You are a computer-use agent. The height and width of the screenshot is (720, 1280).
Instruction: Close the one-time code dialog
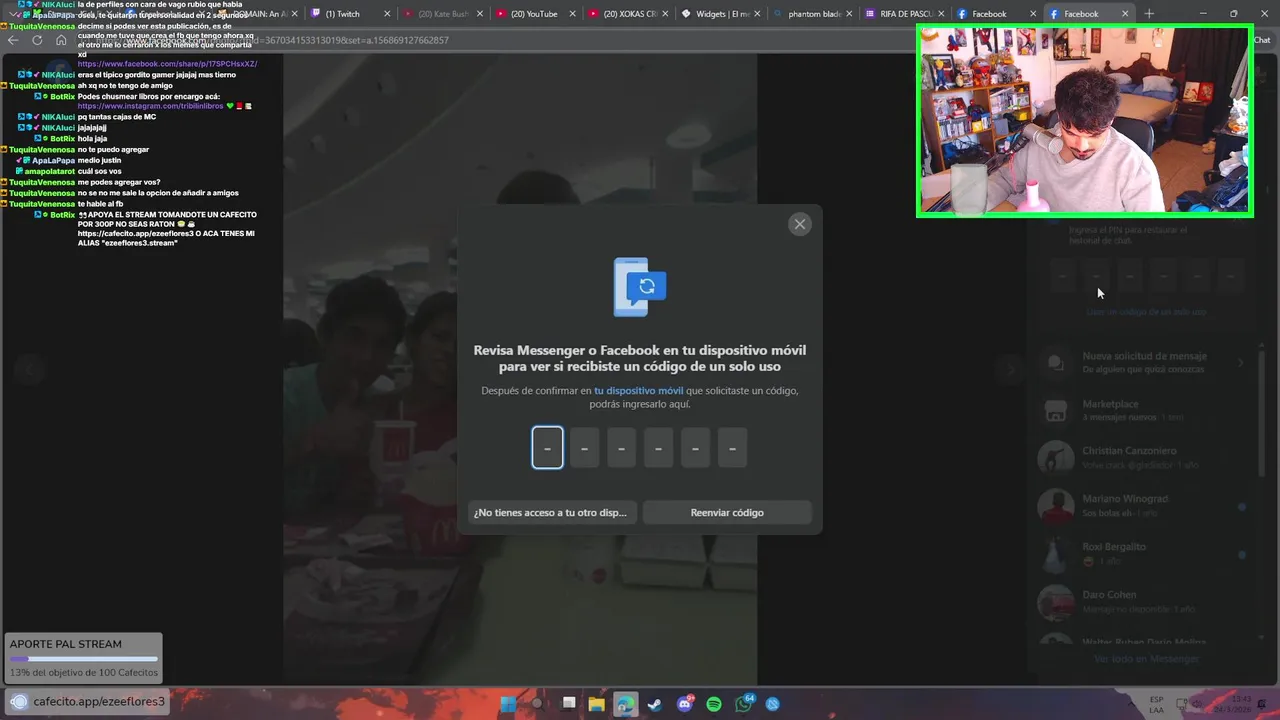click(x=799, y=224)
